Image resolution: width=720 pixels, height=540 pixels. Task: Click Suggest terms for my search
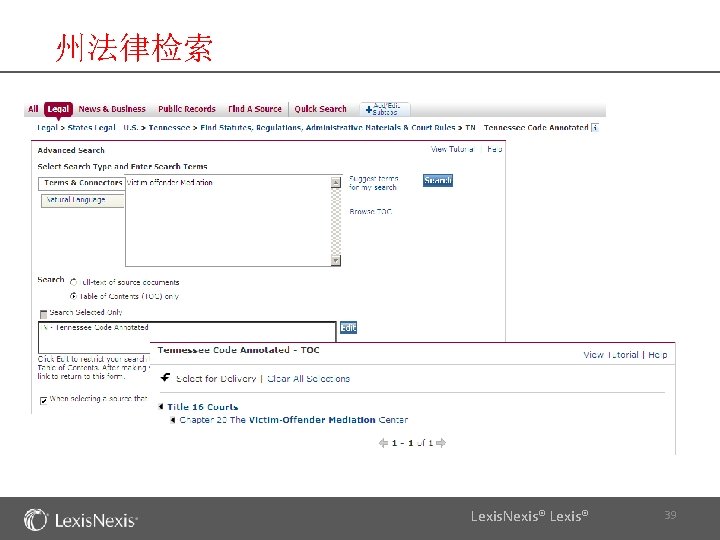click(373, 183)
